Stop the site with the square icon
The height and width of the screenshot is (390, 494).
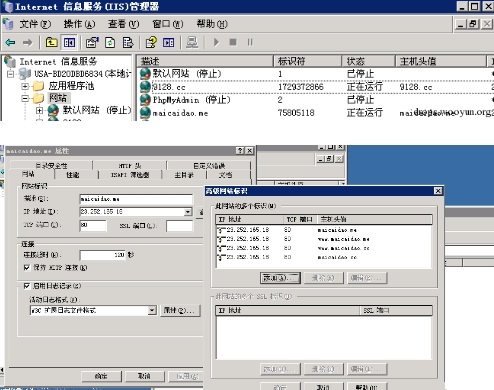(x=233, y=42)
